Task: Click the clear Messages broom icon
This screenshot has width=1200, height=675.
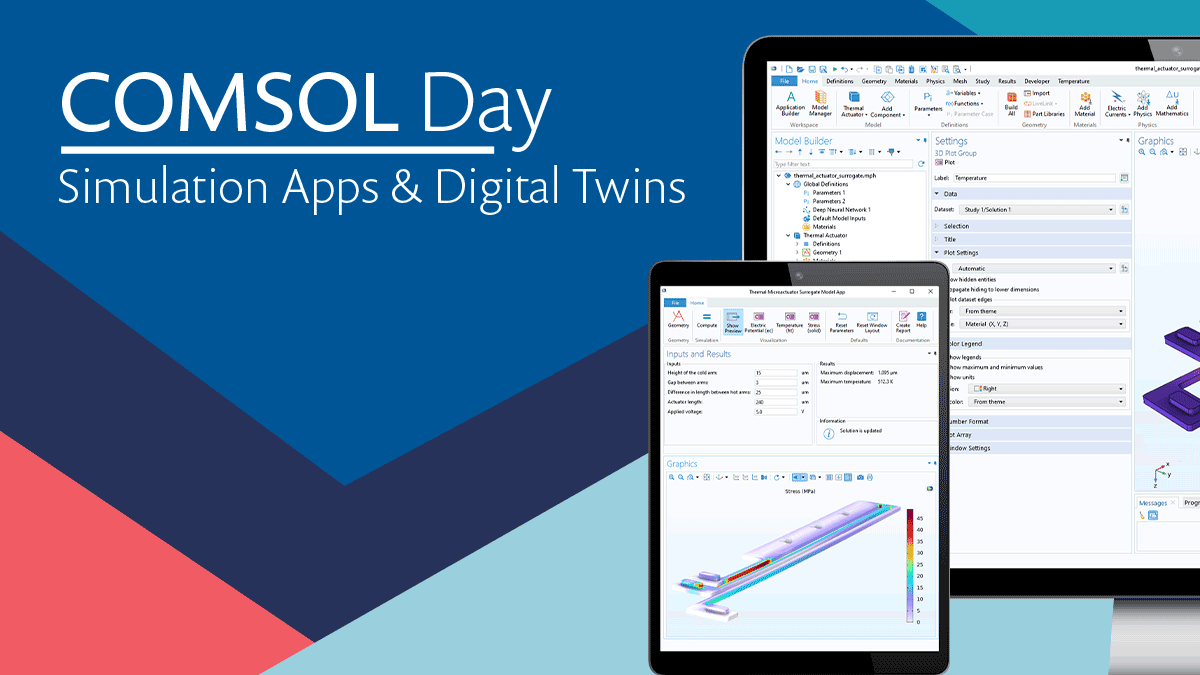Action: (x=1143, y=515)
